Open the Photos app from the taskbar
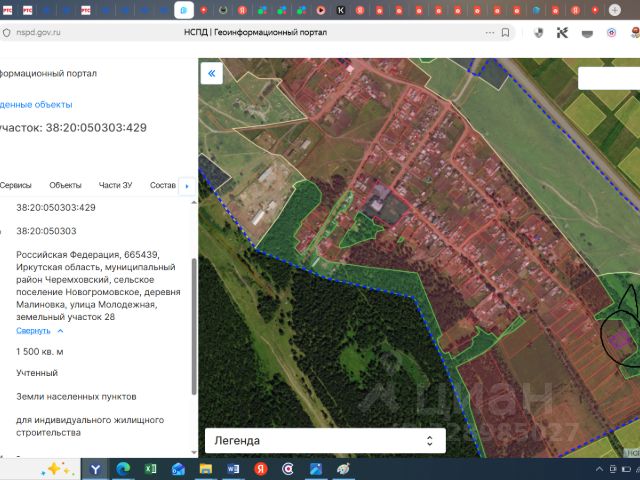The height and width of the screenshot is (480, 640). point(316,469)
